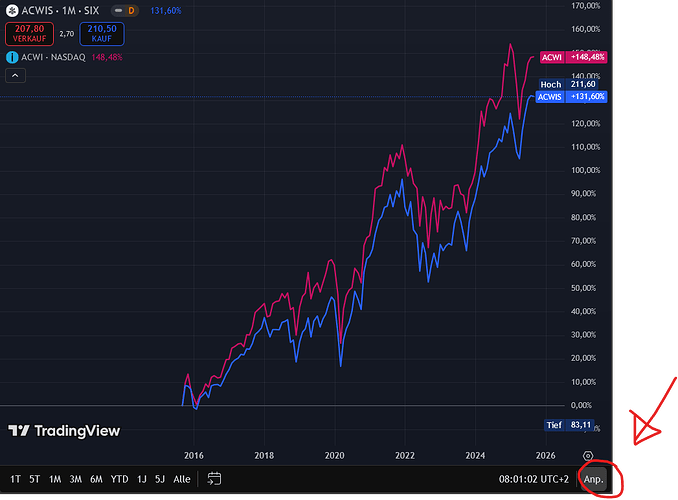Open the 08:01:02 UTC+2 timezone menu
The width and height of the screenshot is (678, 500).
(534, 479)
